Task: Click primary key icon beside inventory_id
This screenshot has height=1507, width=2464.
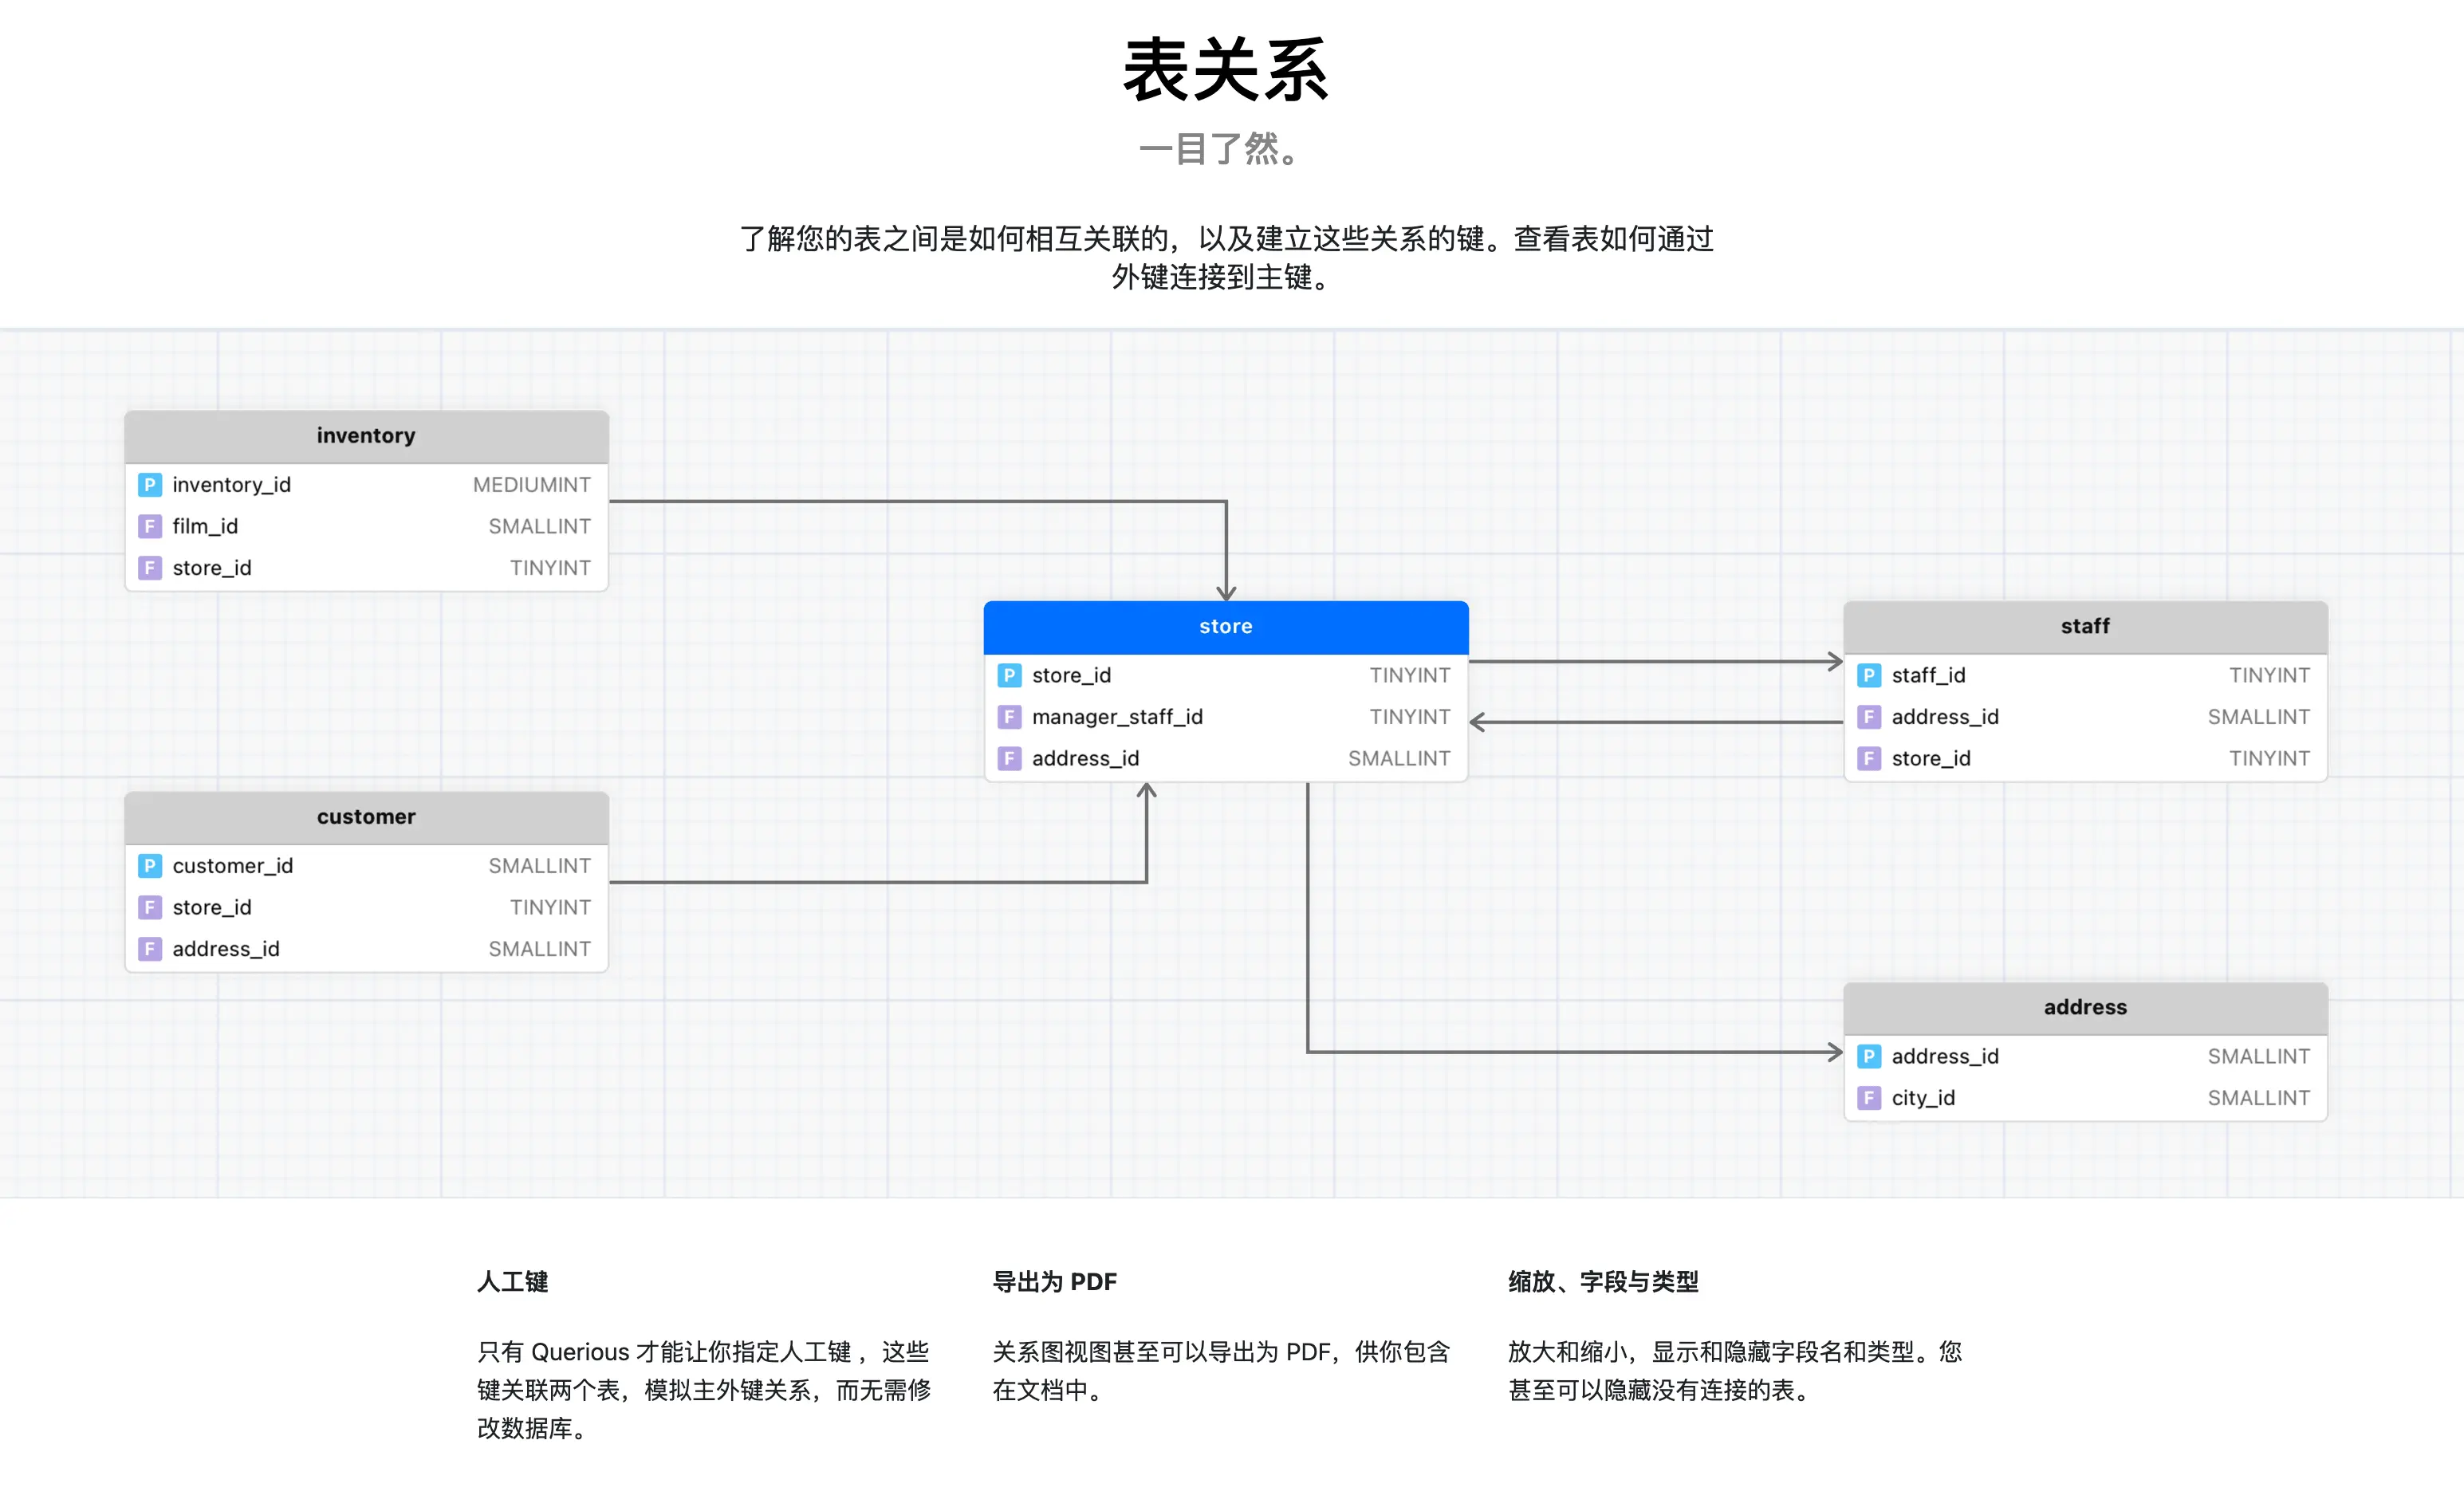Action: [150, 485]
